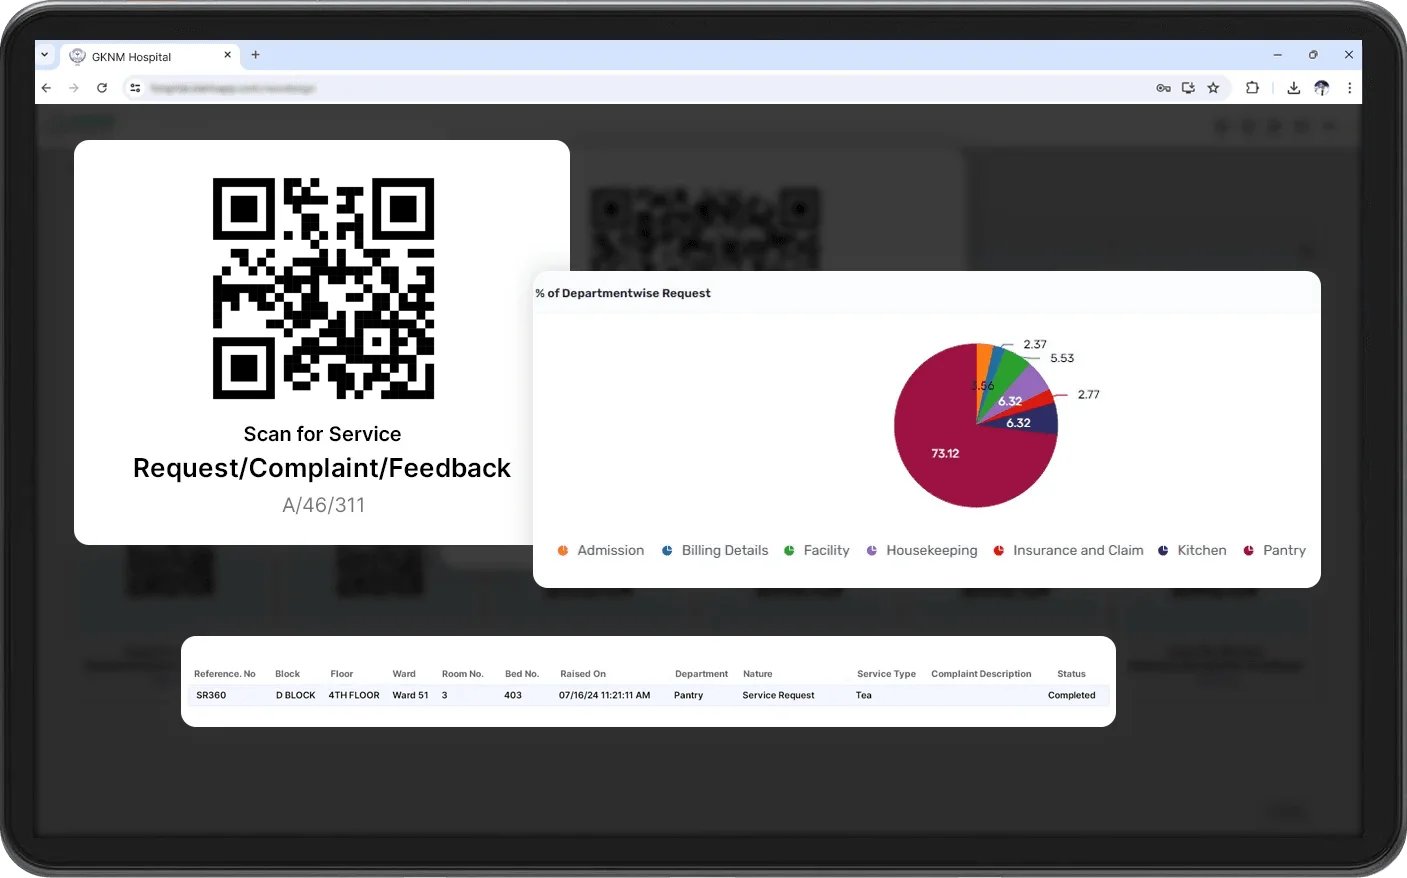
Task: Click the A/46/311 code under QR
Action: (x=323, y=505)
